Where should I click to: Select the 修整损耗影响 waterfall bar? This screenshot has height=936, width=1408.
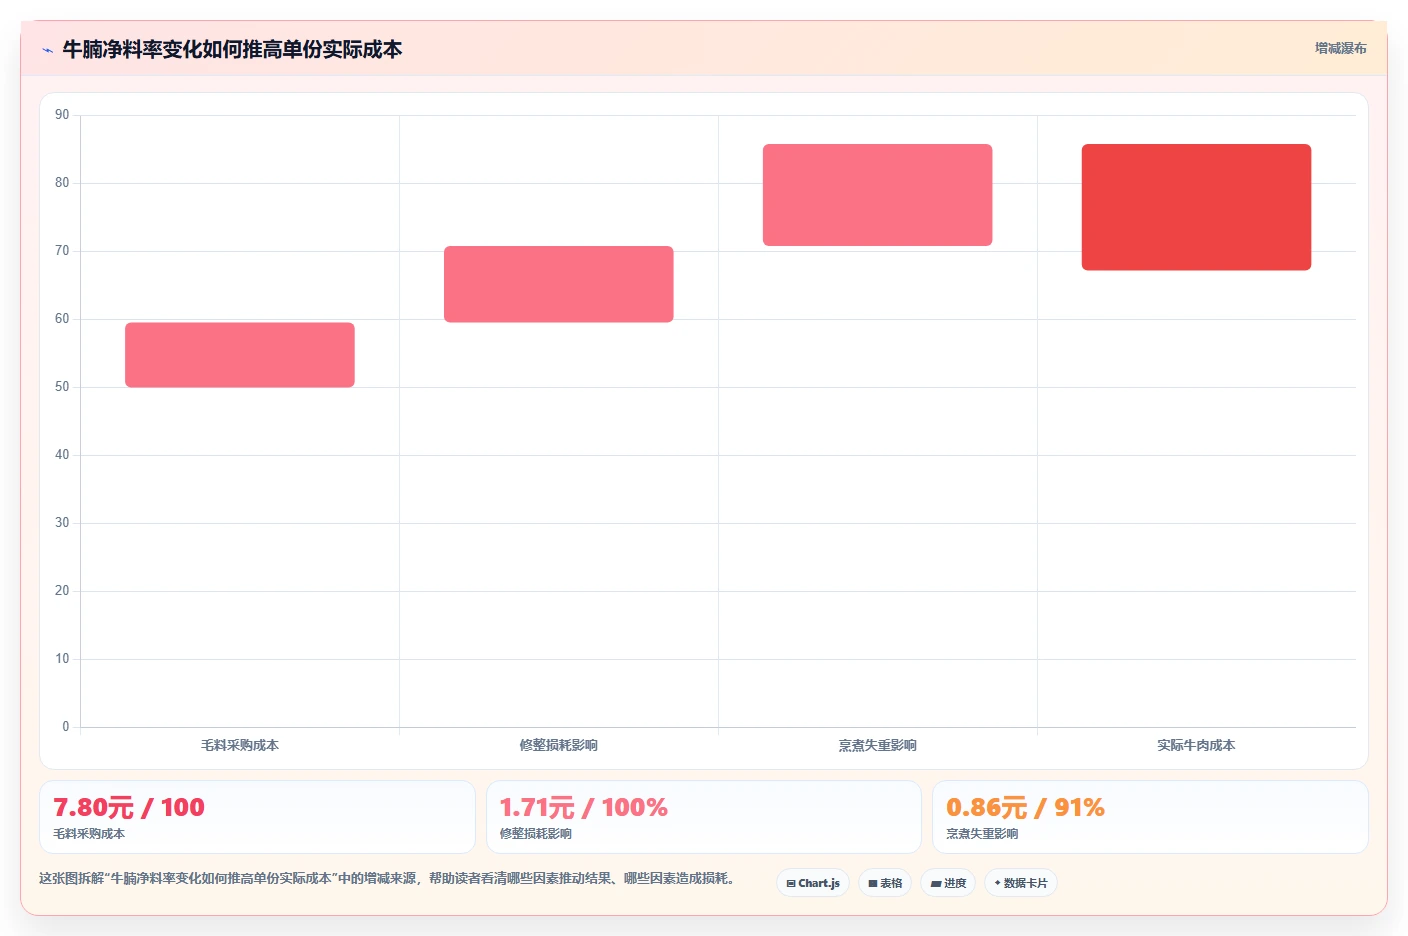tap(559, 284)
